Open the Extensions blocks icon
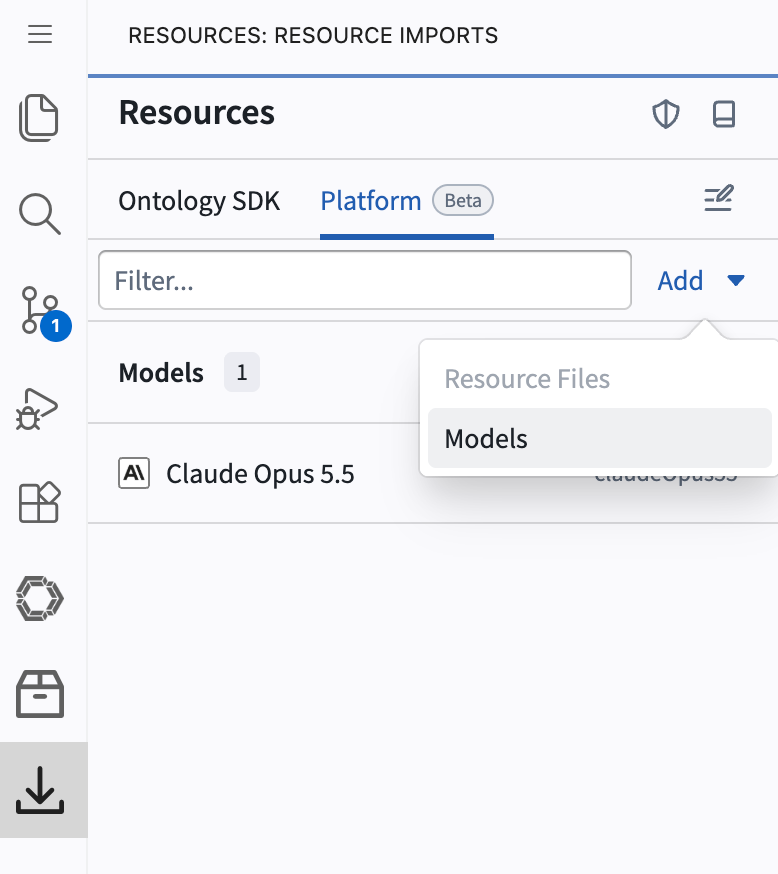This screenshot has height=874, width=778. point(40,502)
